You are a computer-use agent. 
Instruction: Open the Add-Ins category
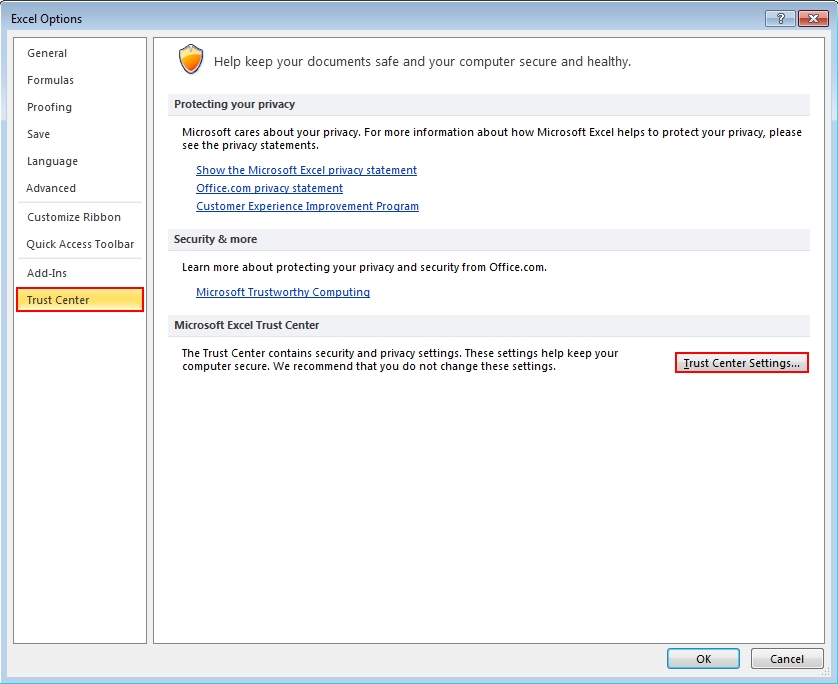pyautogui.click(x=47, y=273)
